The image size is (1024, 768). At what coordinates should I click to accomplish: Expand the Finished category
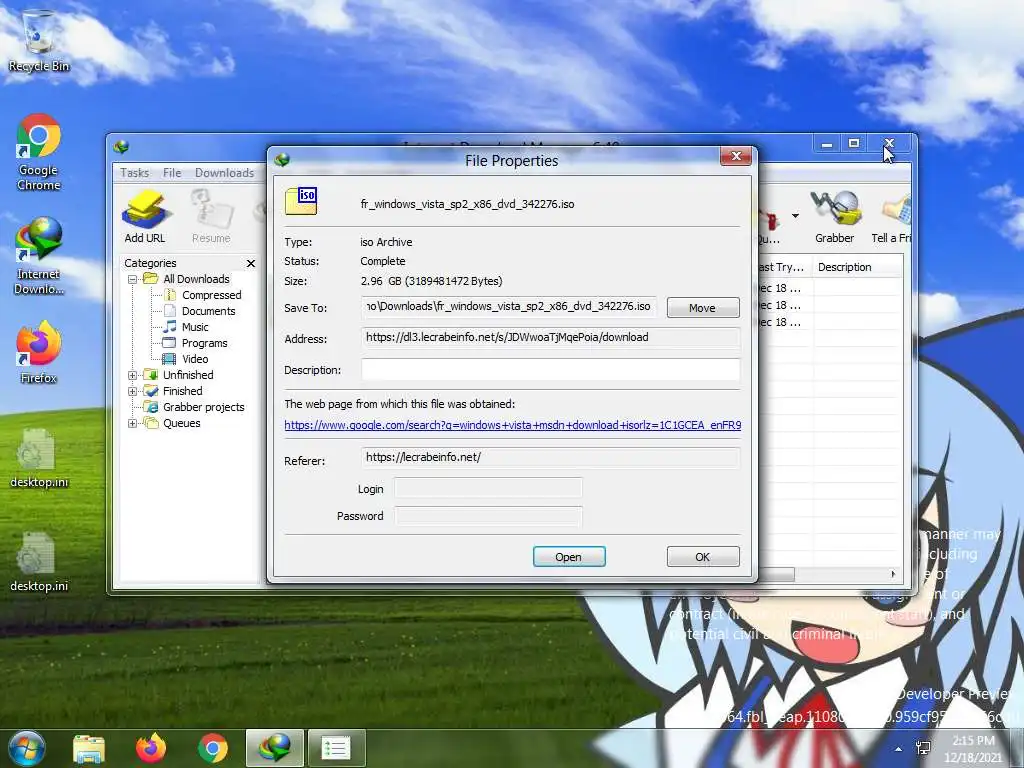[x=133, y=391]
